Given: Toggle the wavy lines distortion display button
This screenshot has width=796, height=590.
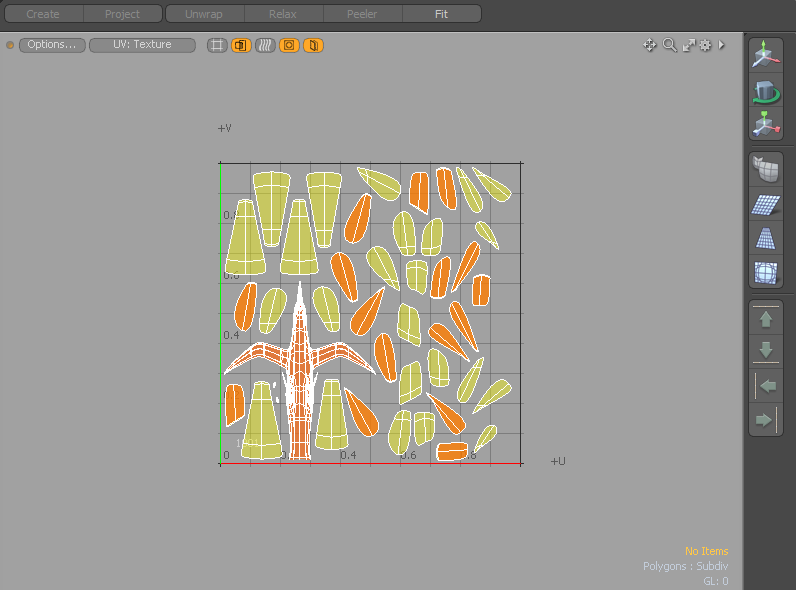Looking at the screenshot, I should (x=265, y=45).
